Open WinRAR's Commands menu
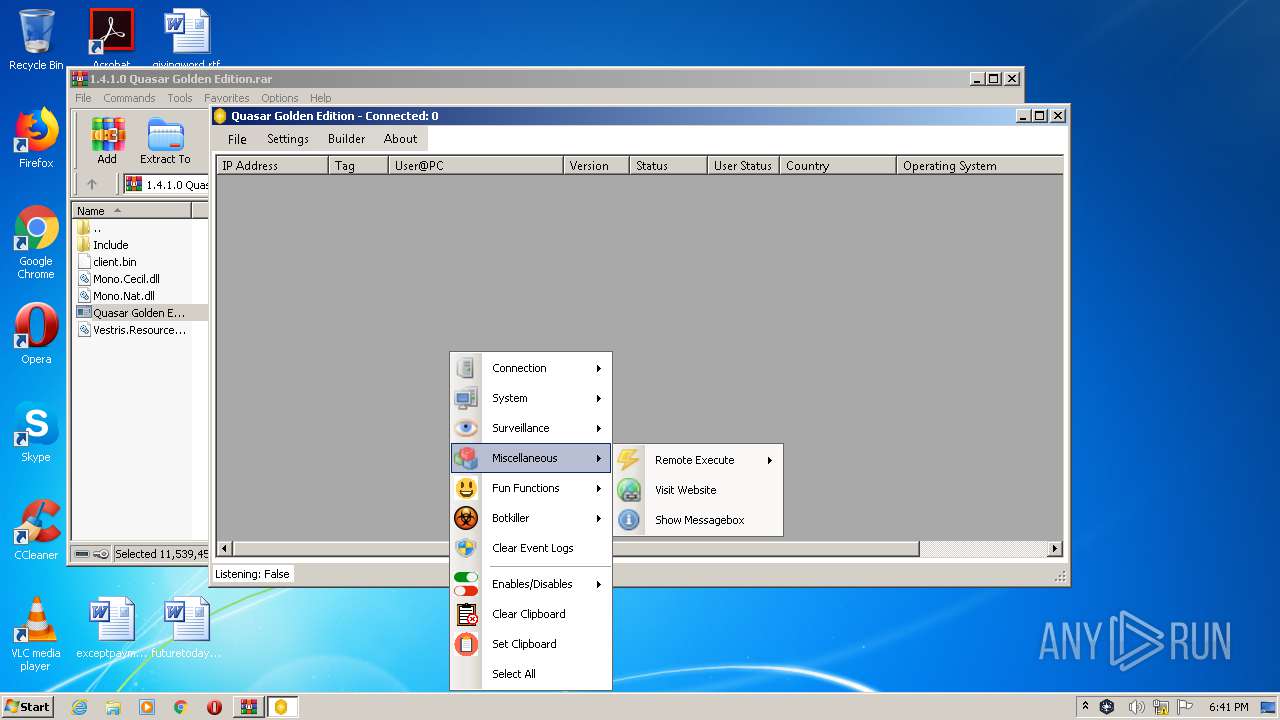Viewport: 1280px width, 720px height. 129,98
